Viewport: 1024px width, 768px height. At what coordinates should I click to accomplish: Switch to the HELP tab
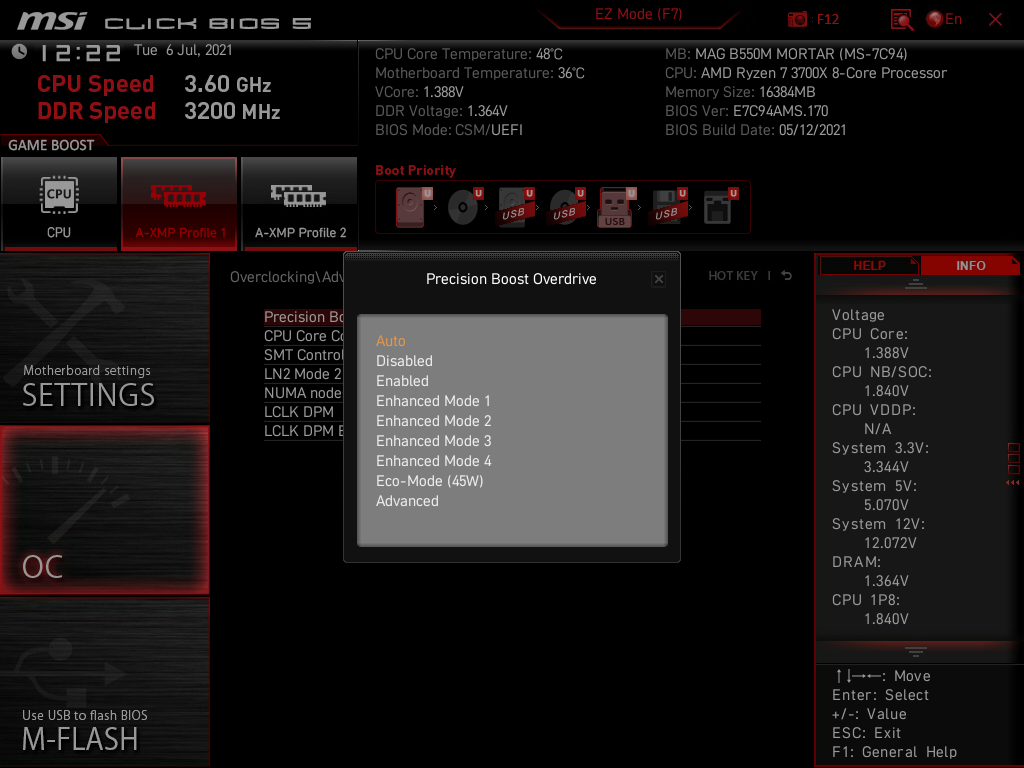point(869,266)
